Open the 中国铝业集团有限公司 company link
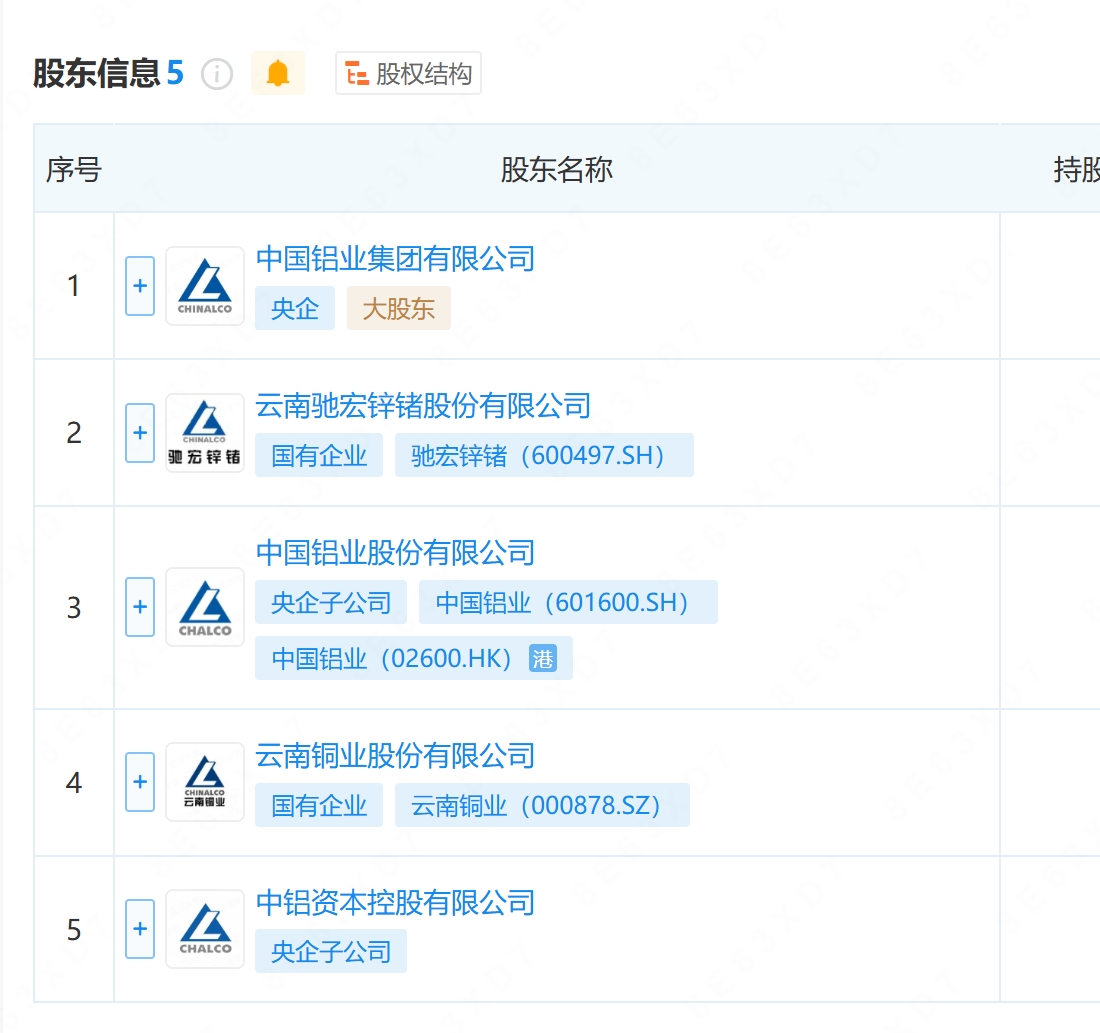1100x1033 pixels. pyautogui.click(x=395, y=259)
